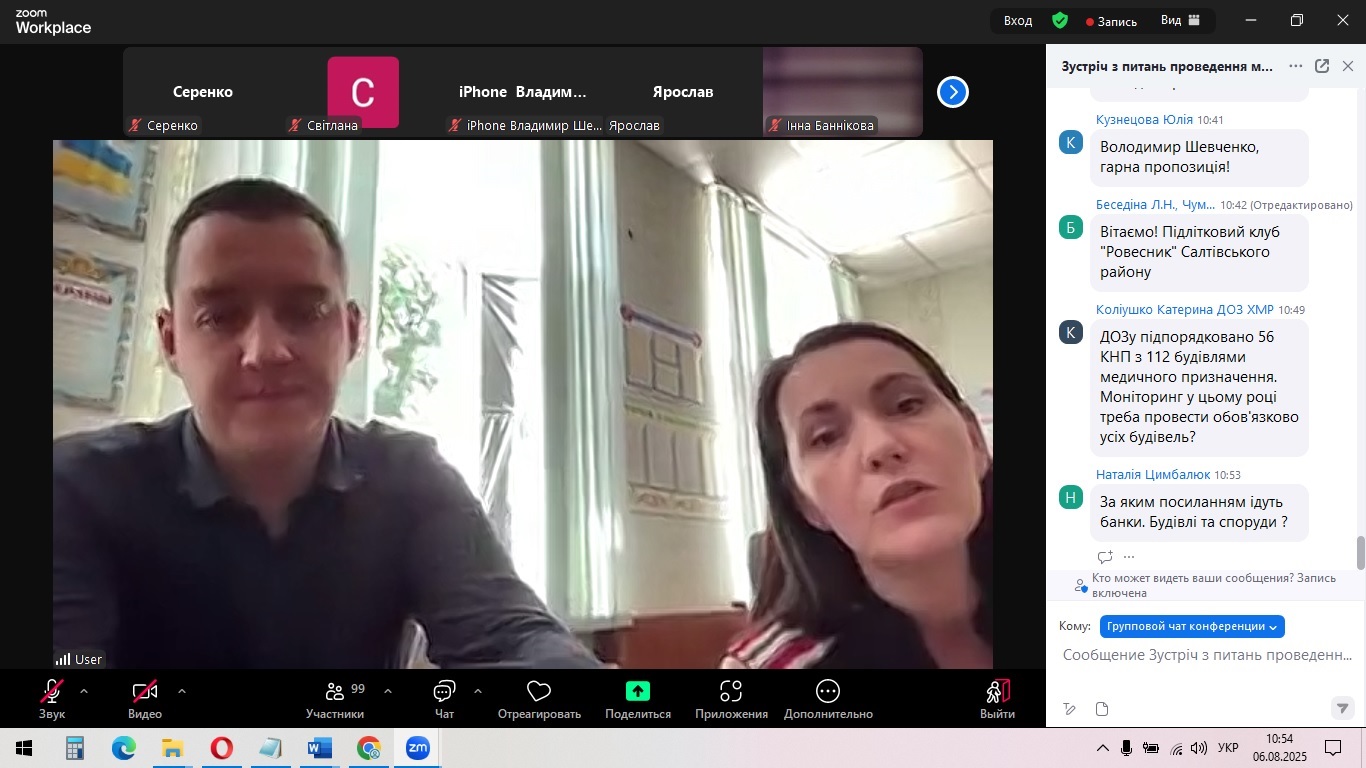Open Отреагировать reactions heart icon
The height and width of the screenshot is (768, 1366).
click(539, 692)
